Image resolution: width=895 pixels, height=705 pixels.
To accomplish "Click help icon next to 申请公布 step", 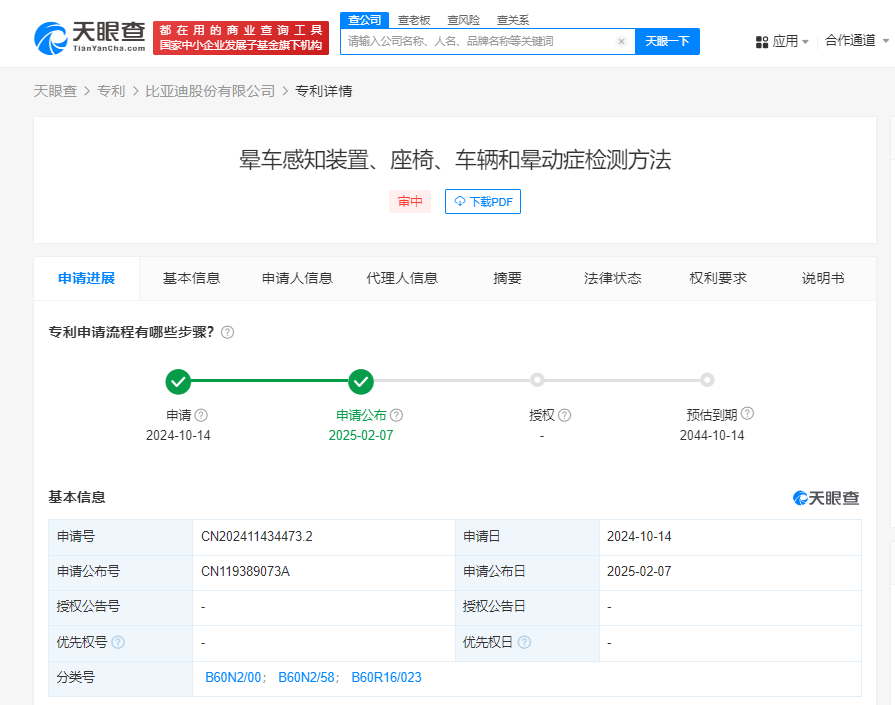I will click(x=396, y=415).
